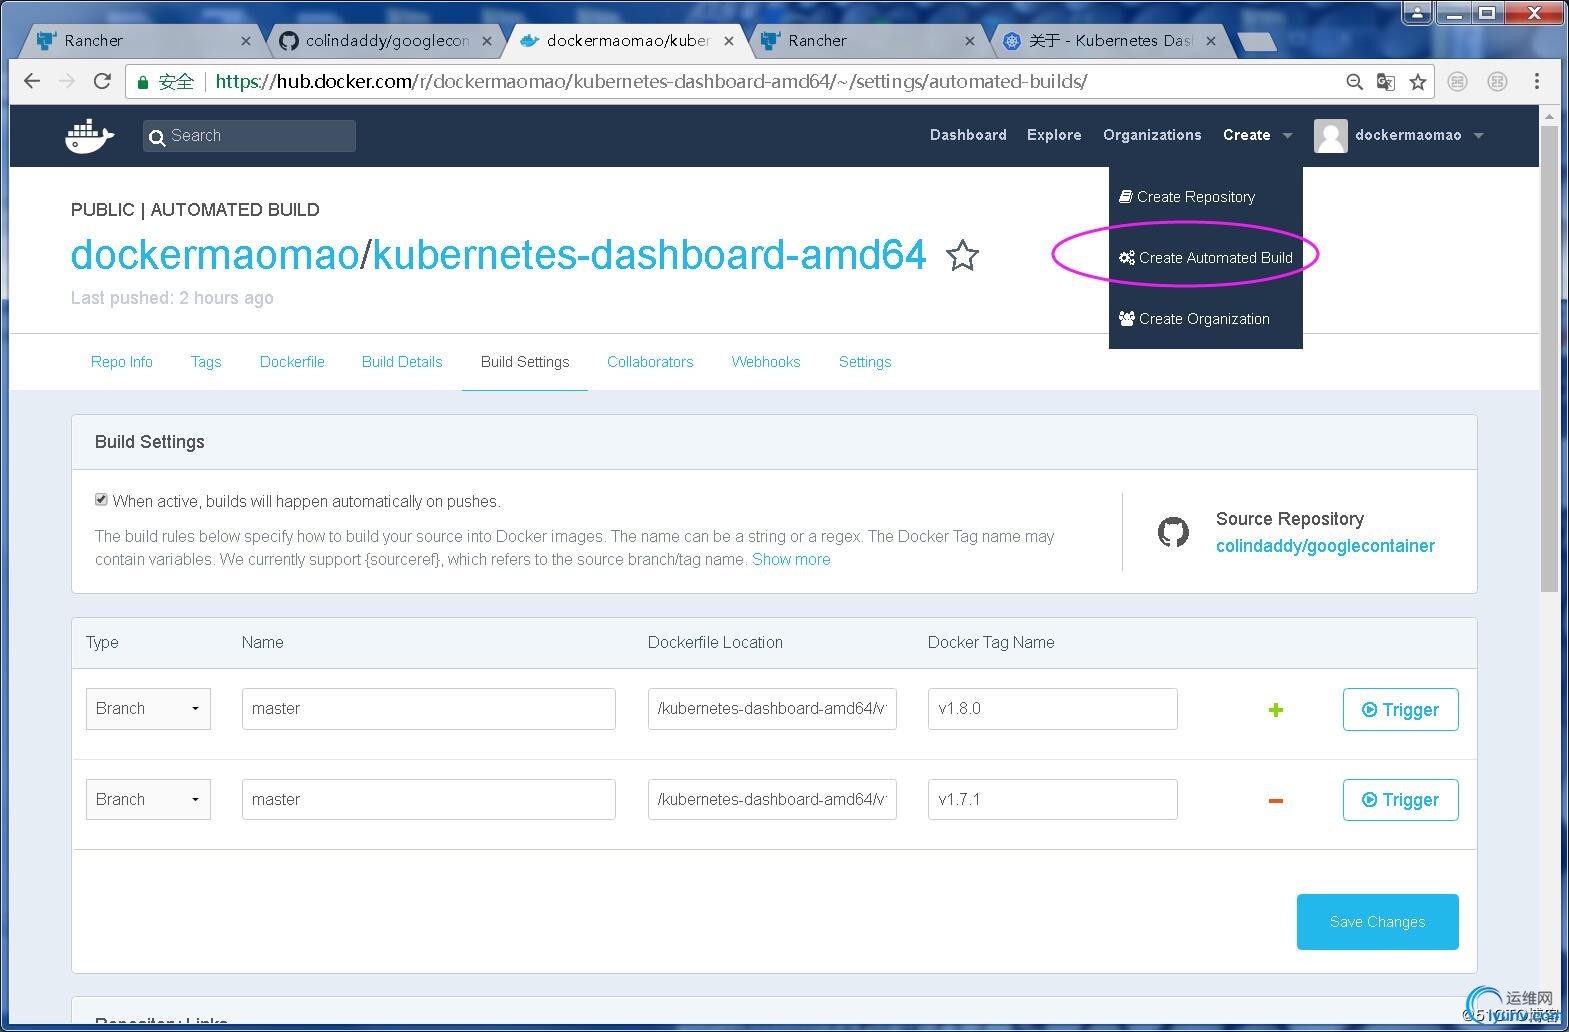This screenshot has height=1032, width=1569.
Task: Focus the Docker Hub search box
Action: 249,136
